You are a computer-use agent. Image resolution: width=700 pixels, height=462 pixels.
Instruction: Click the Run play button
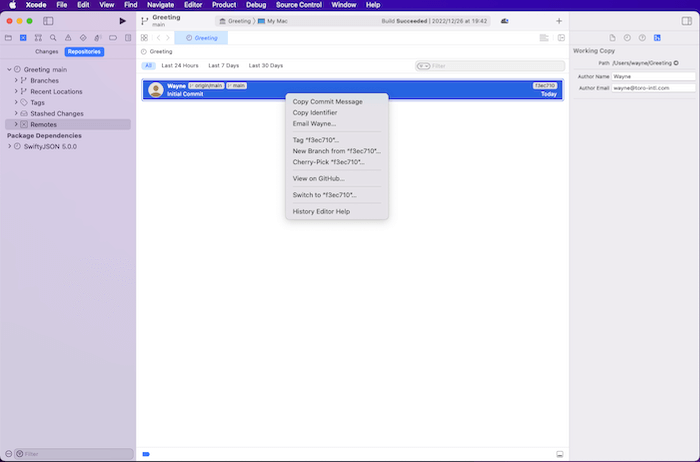(122, 21)
